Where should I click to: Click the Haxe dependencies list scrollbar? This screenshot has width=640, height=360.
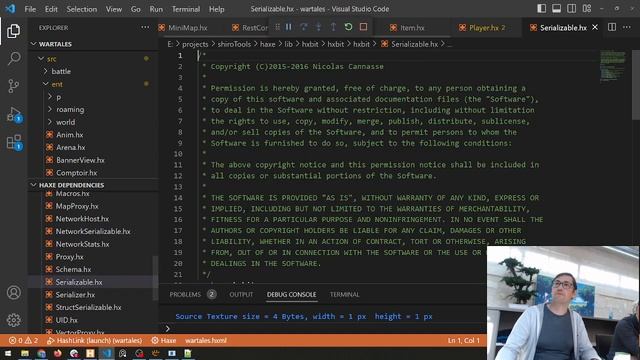pyautogui.click(x=155, y=278)
